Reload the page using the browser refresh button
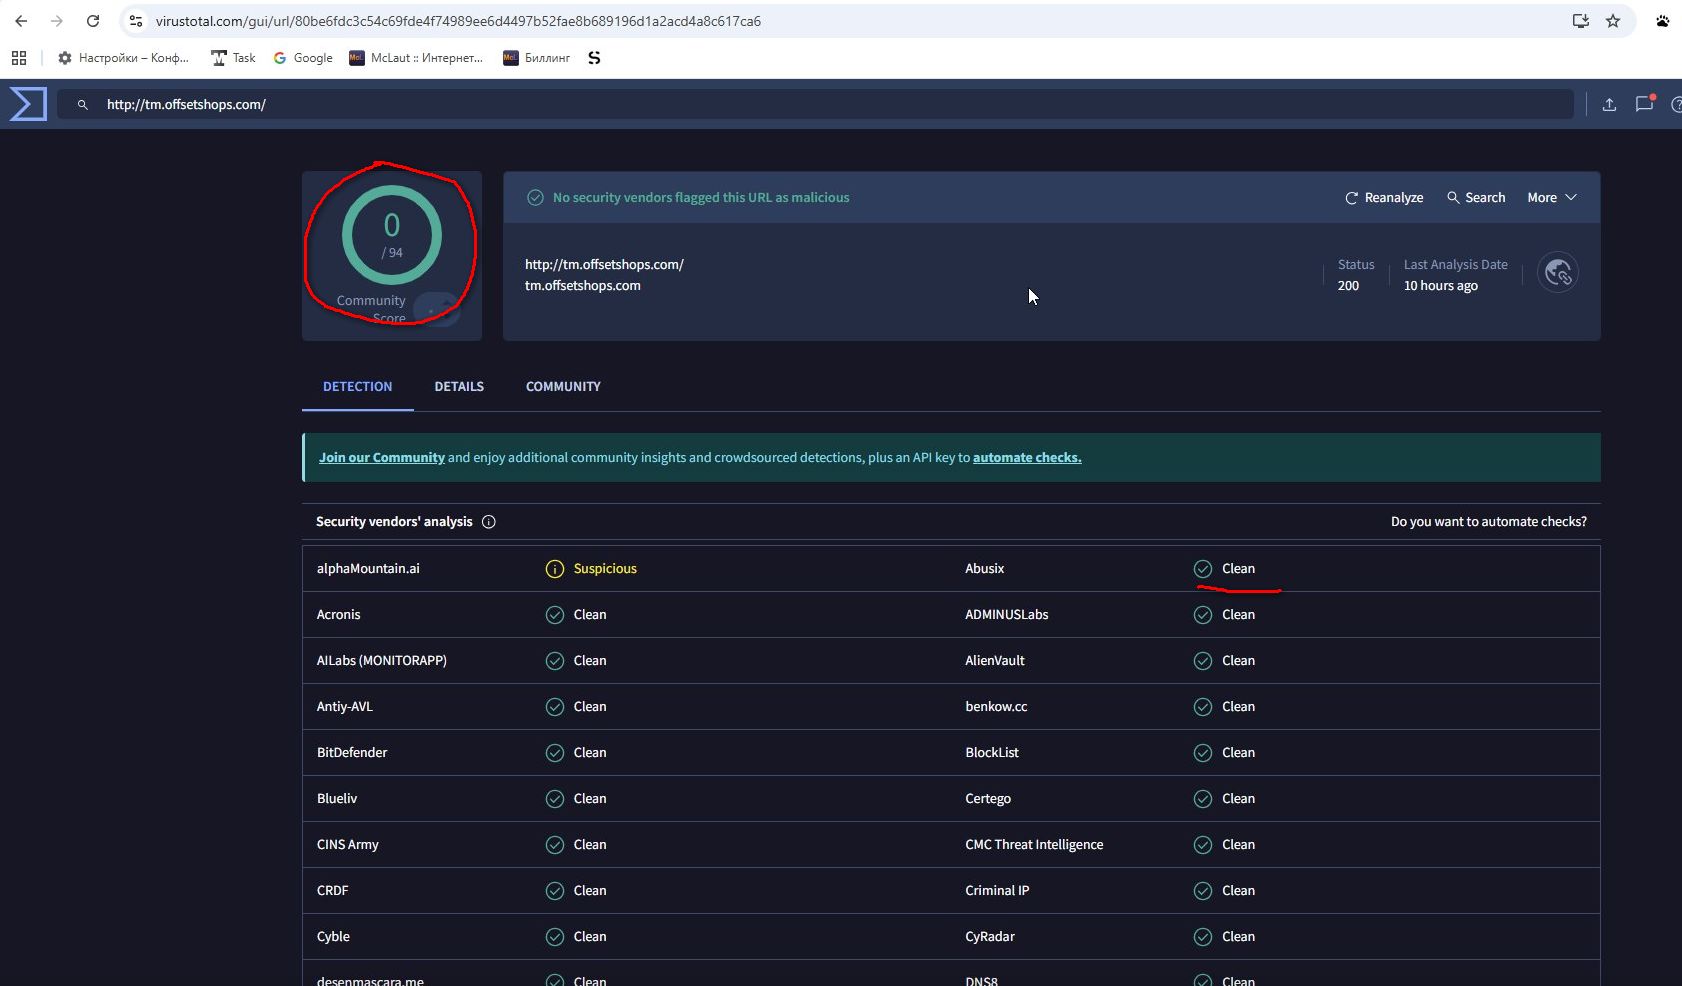 pos(93,21)
